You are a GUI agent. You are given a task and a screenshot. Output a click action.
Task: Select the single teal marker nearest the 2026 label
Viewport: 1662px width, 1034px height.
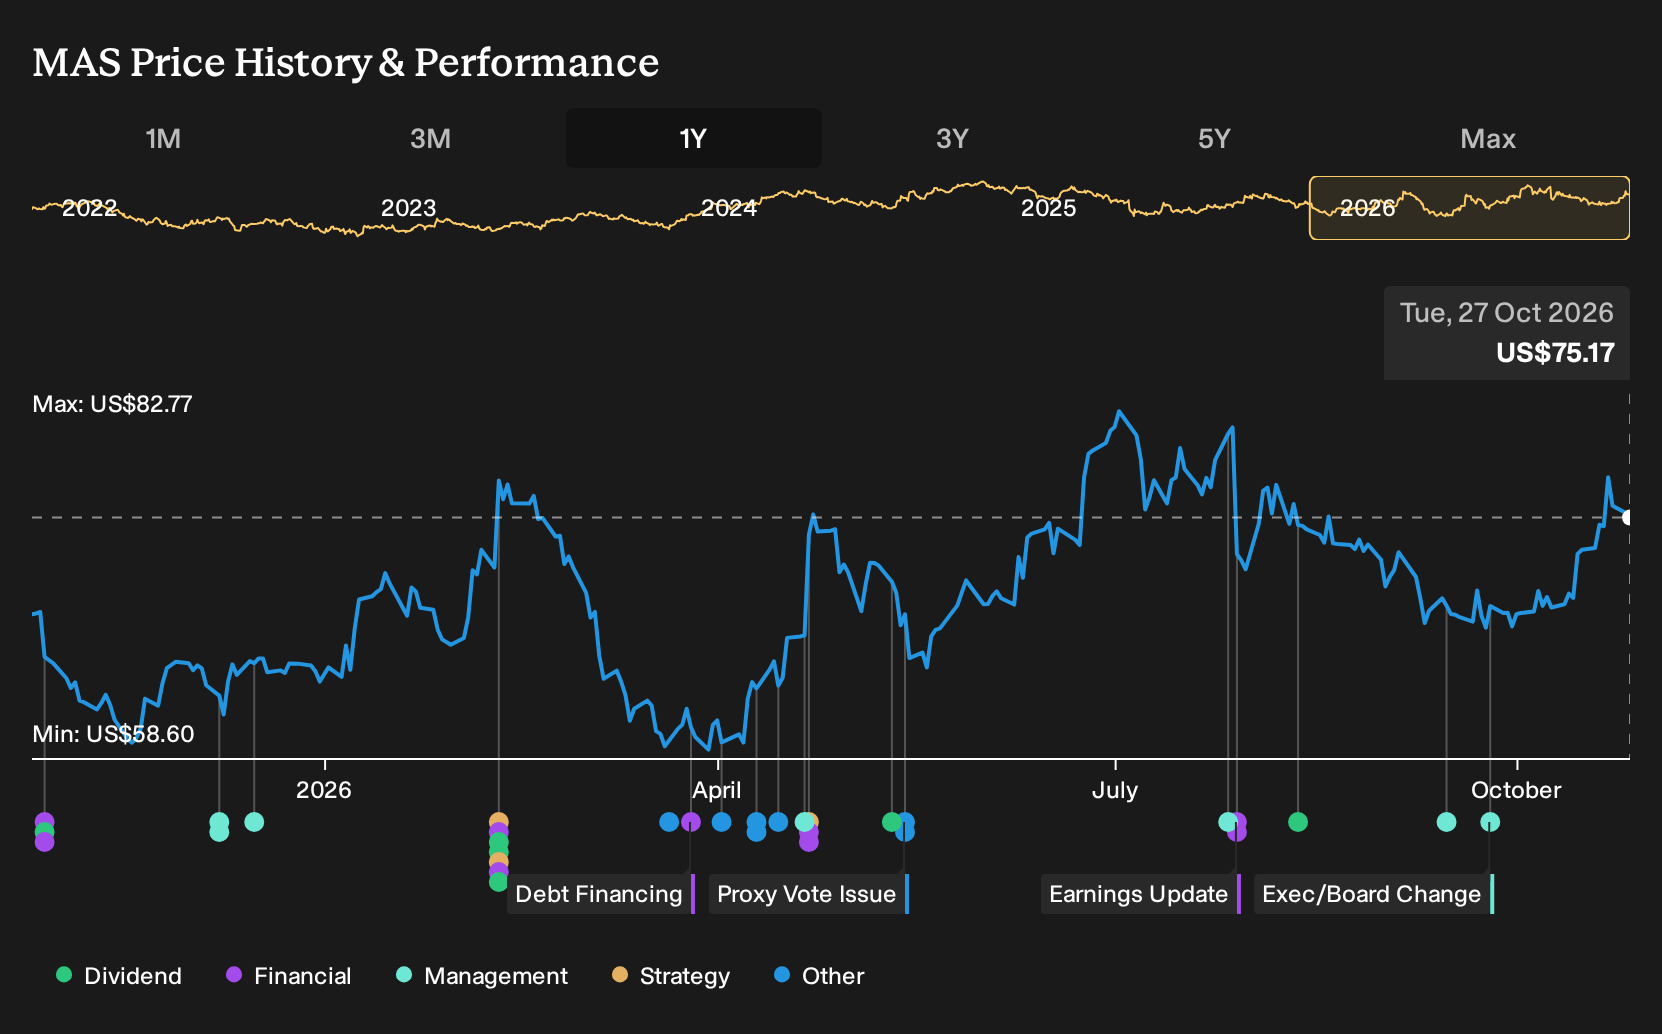tap(254, 822)
